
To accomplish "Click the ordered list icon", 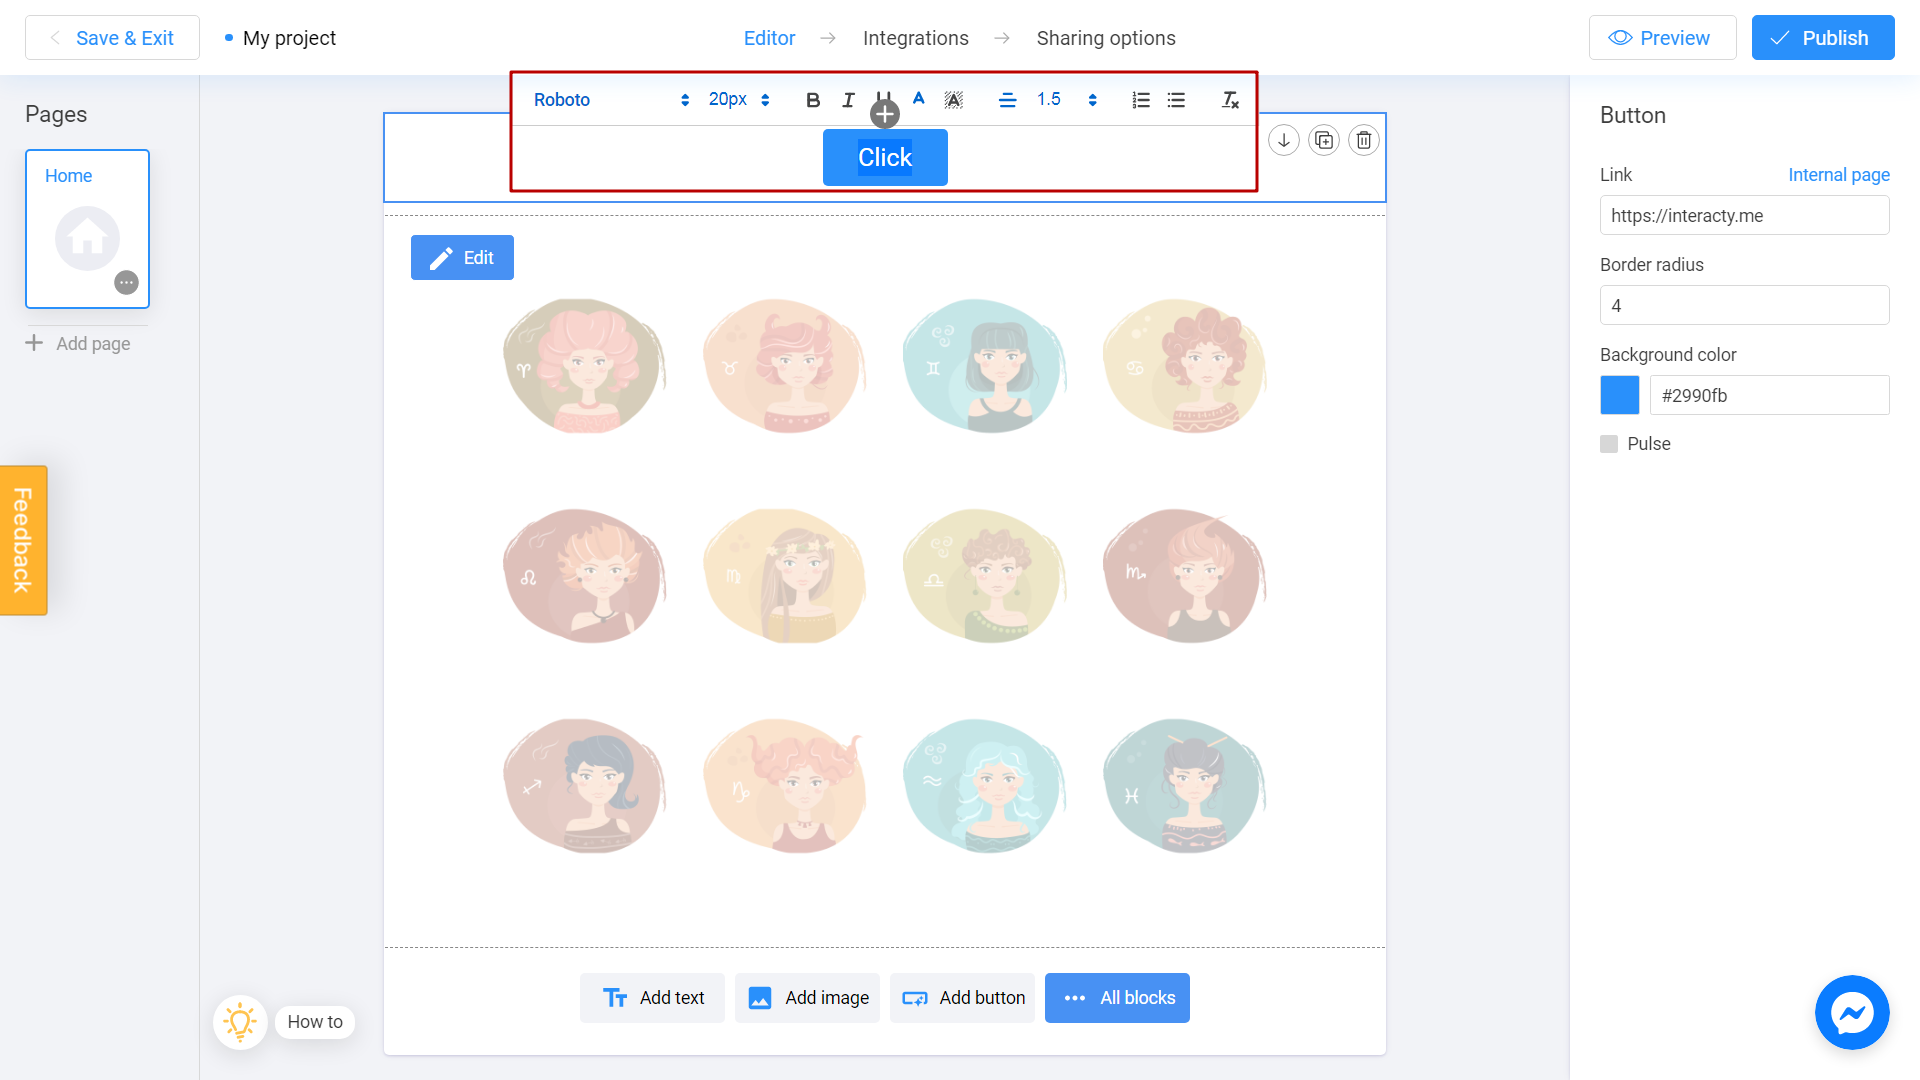I will click(x=1139, y=99).
